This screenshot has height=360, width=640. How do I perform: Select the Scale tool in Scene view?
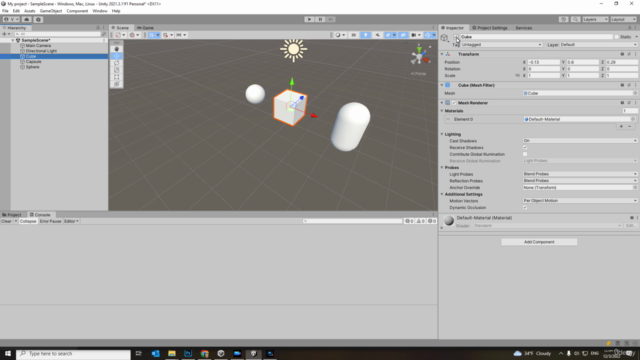click(117, 70)
